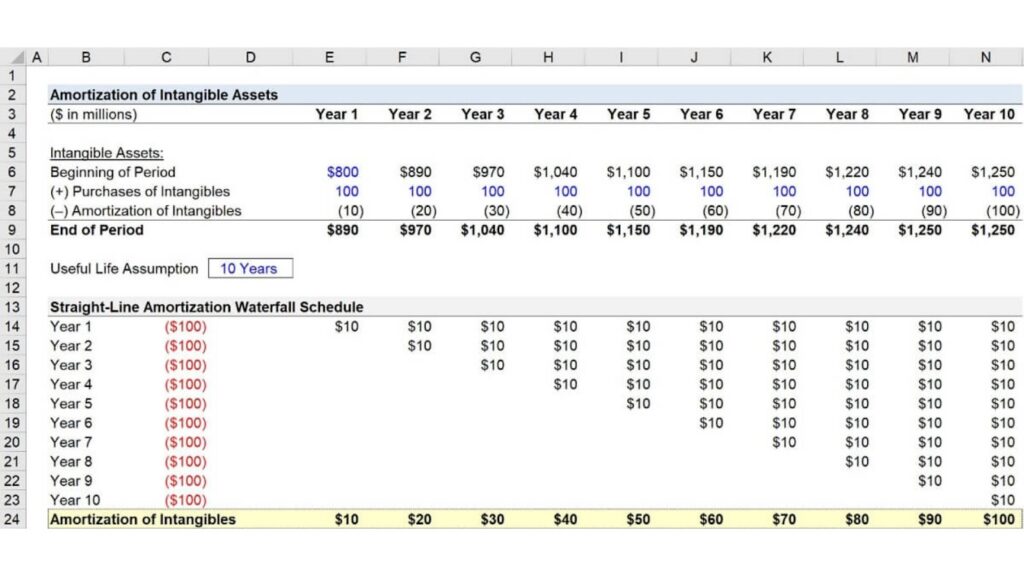Click the "10 Years" useful life input cell
Viewport: 1024px width, 576px height.
[x=250, y=268]
